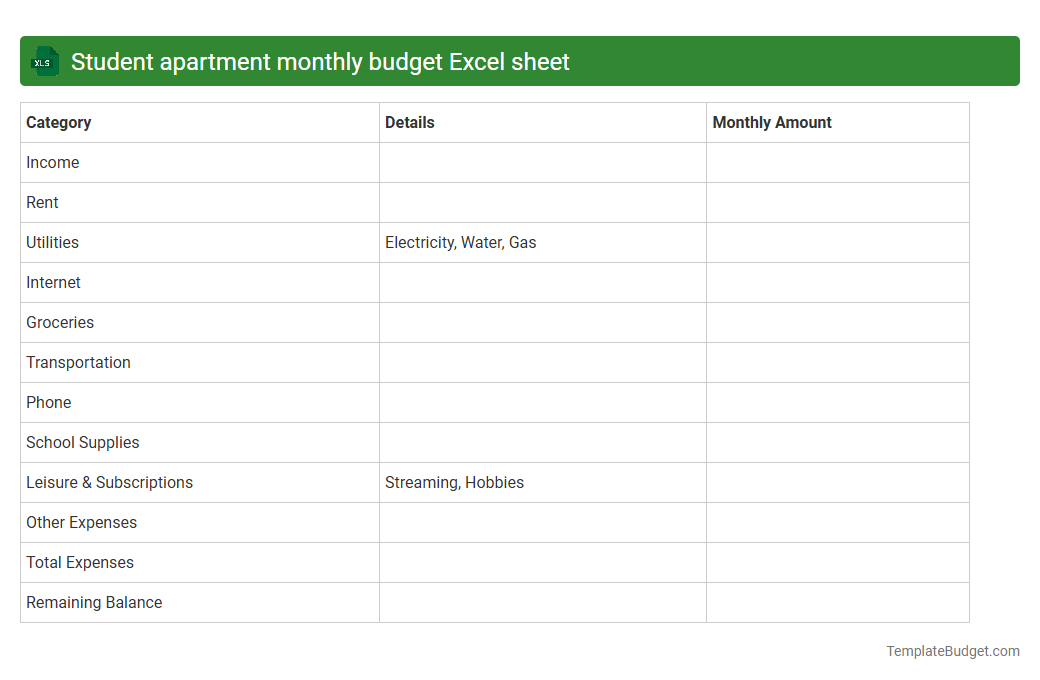Screen dimensions: 1040x680
Task: Click the Transportation row label
Action: click(78, 362)
